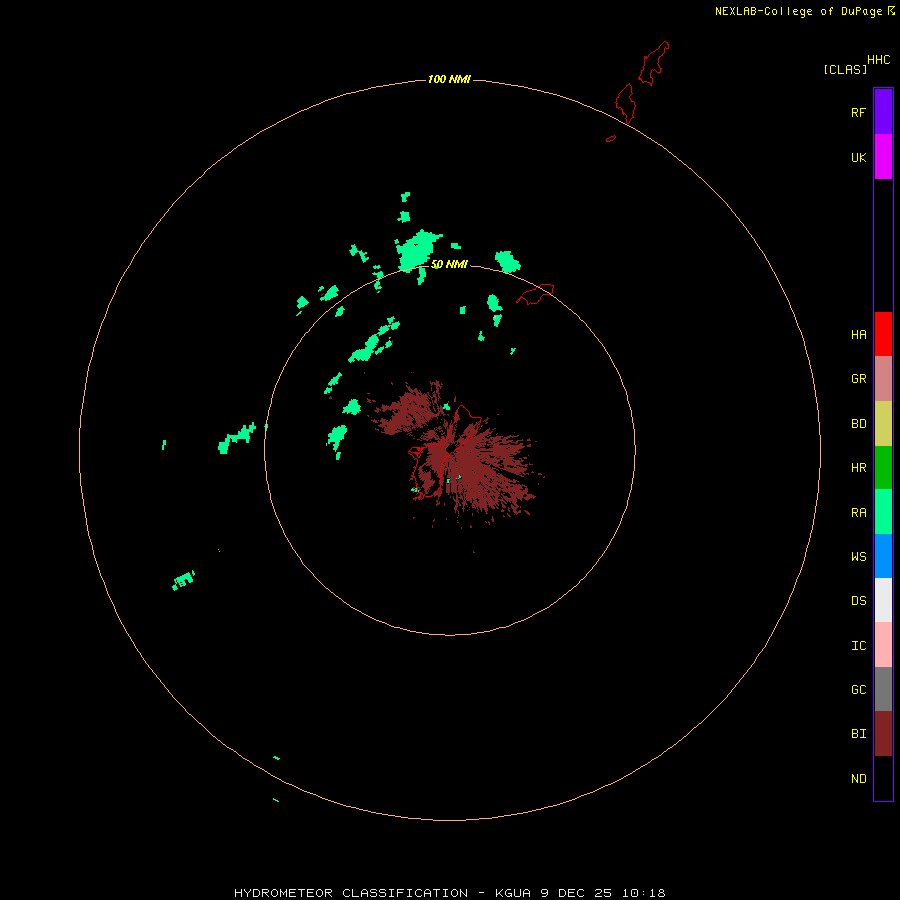
Task: Click the RA legend label
Action: [x=858, y=513]
